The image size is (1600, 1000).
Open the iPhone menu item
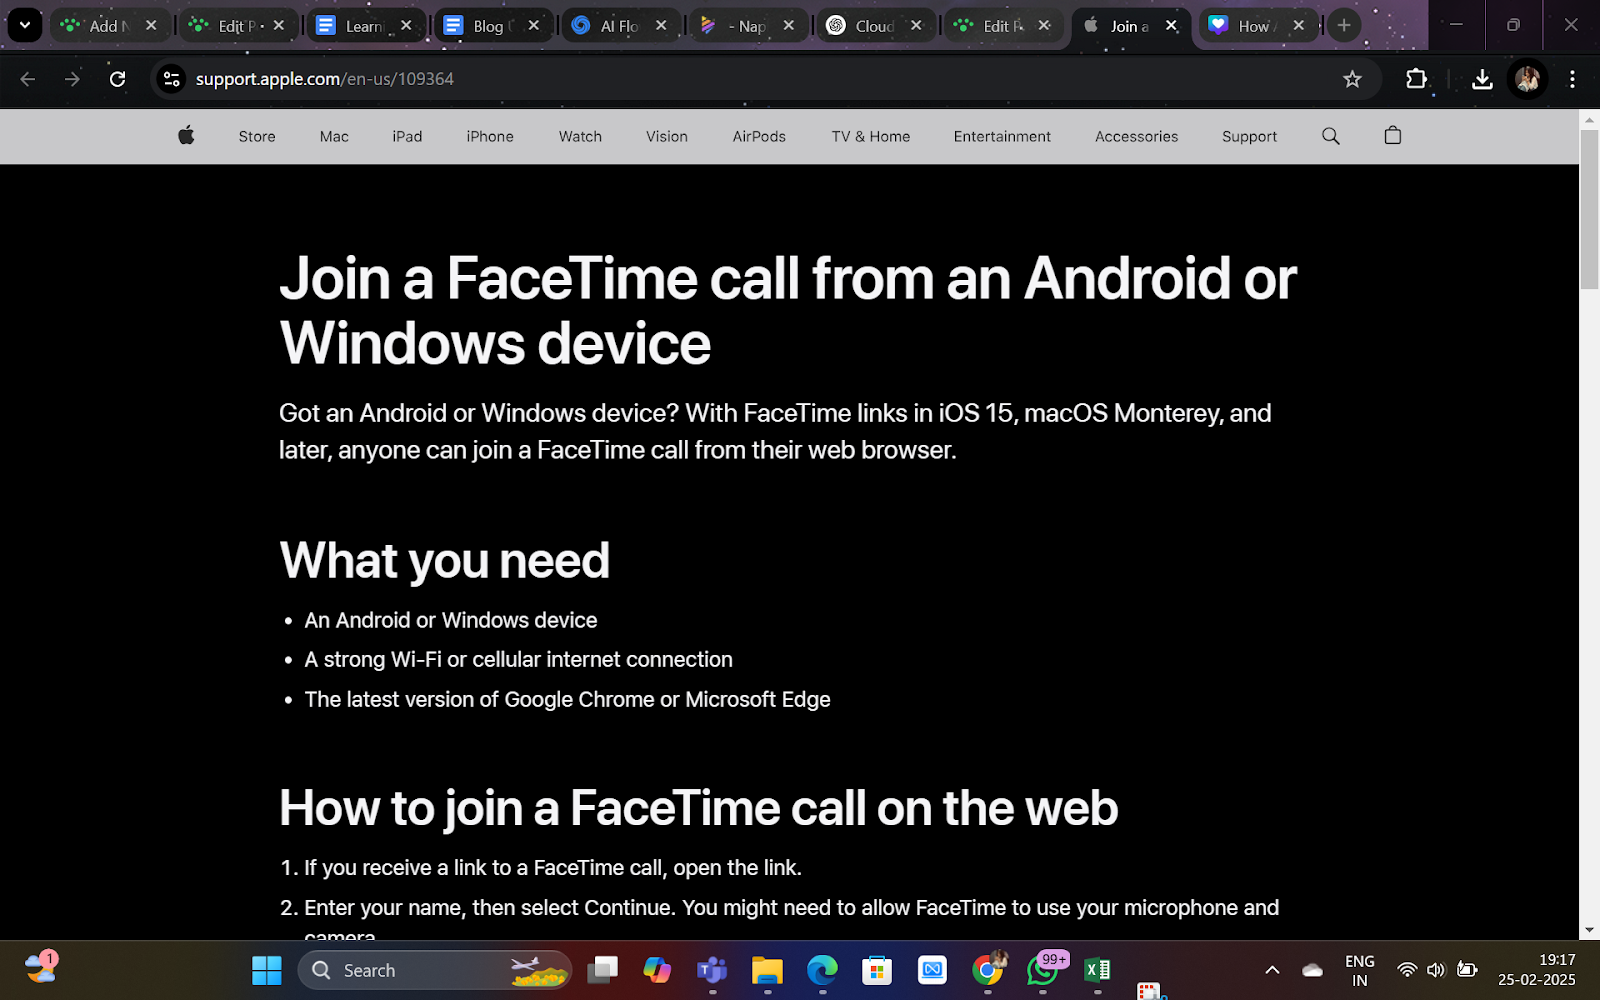tap(490, 136)
